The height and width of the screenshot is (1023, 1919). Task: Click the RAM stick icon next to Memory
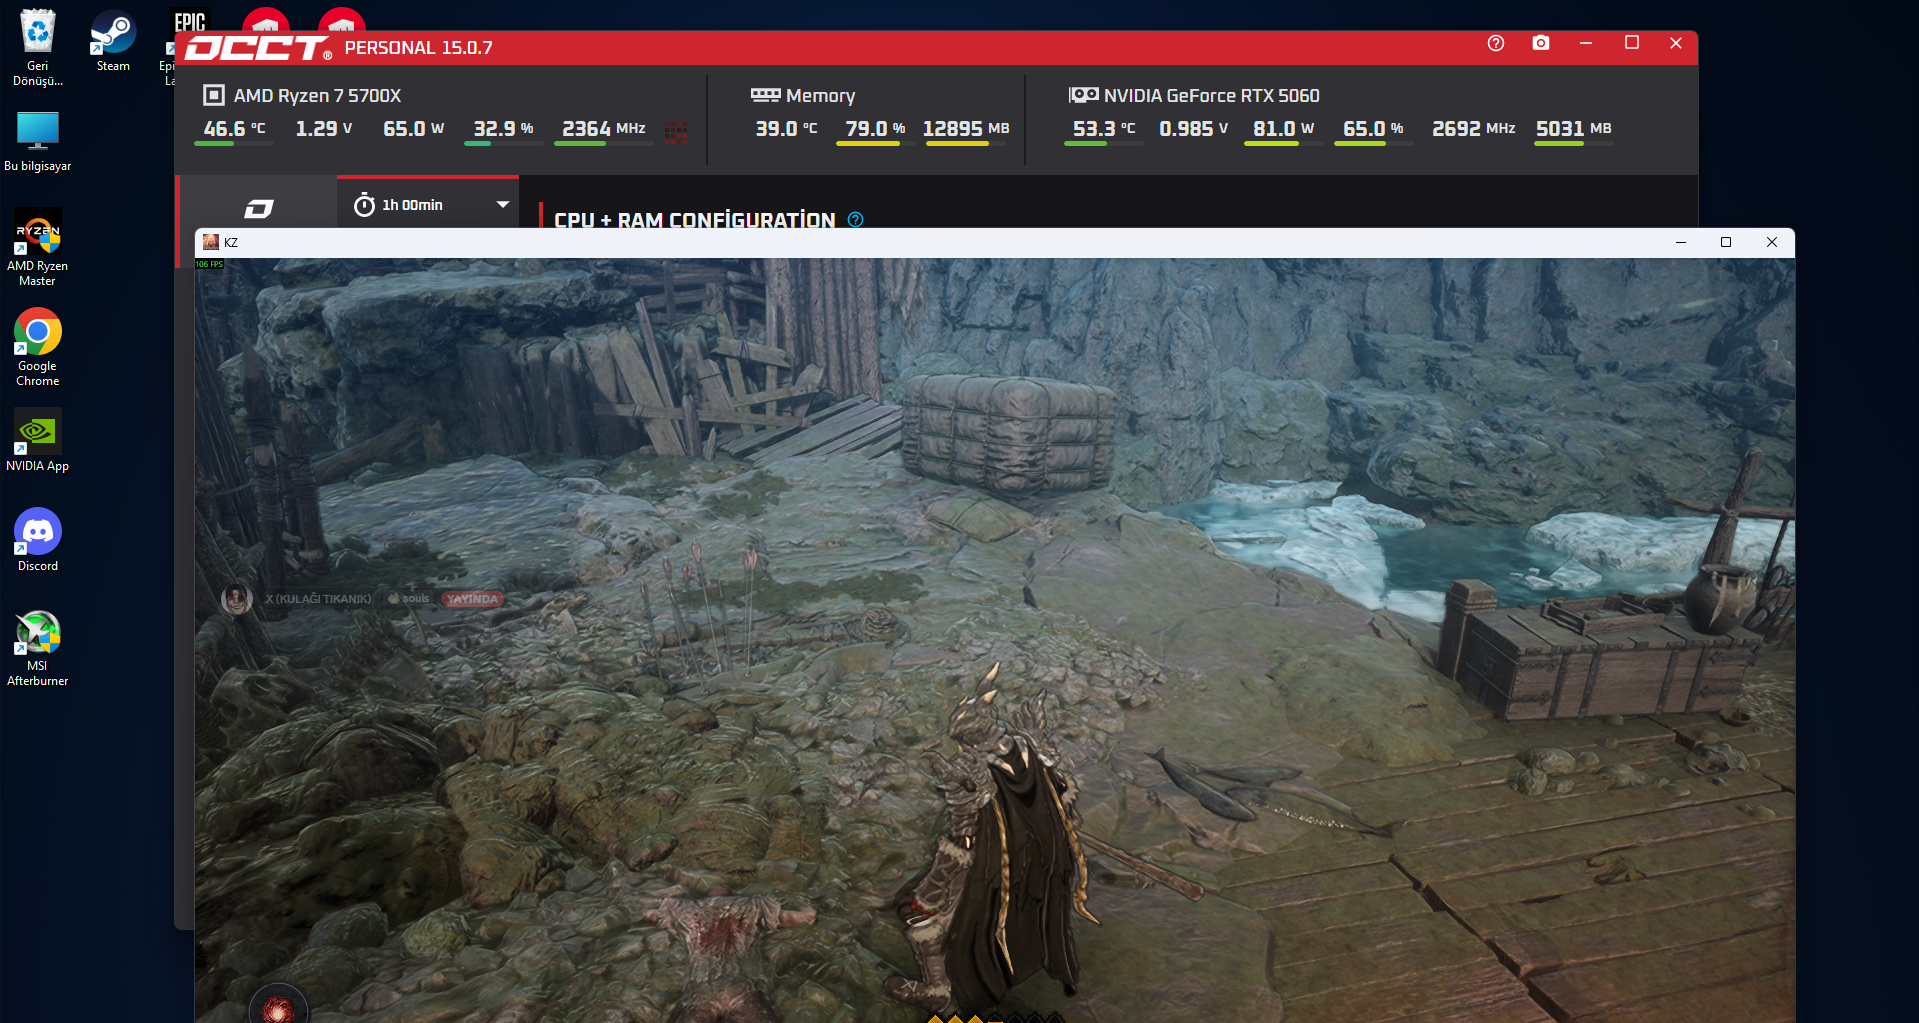click(766, 95)
